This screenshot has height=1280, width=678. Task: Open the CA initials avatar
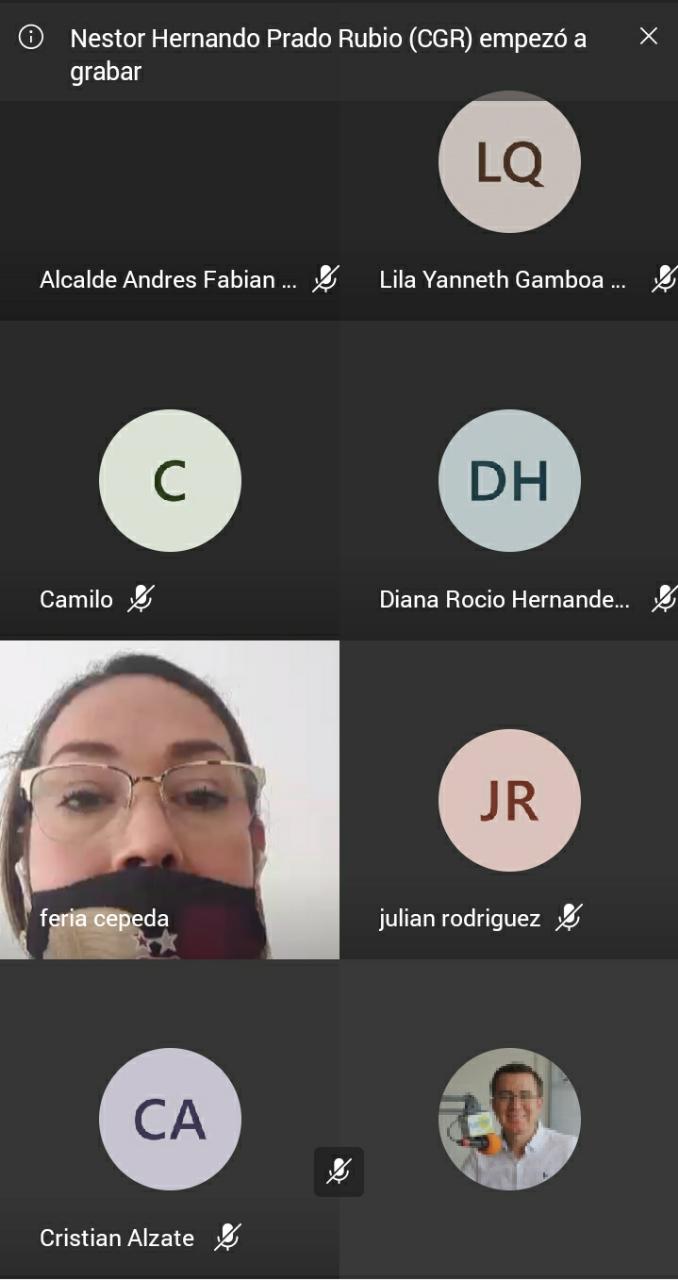click(170, 1119)
